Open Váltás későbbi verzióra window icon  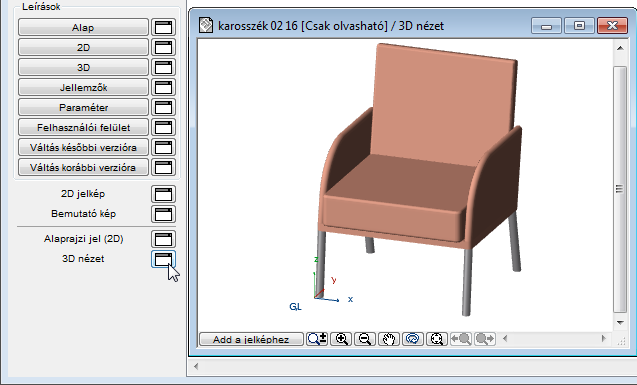164,147
